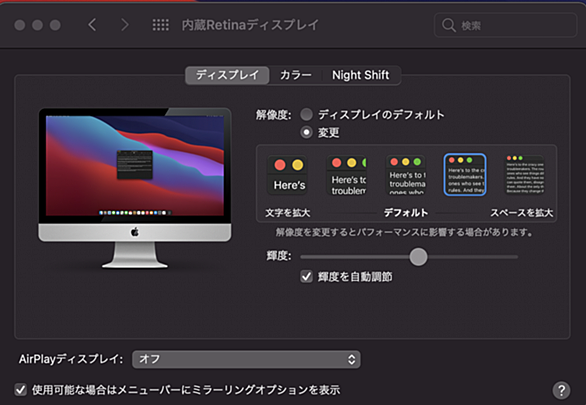The image size is (586, 405).
Task: Go back with the left chevron
Action: point(92,25)
